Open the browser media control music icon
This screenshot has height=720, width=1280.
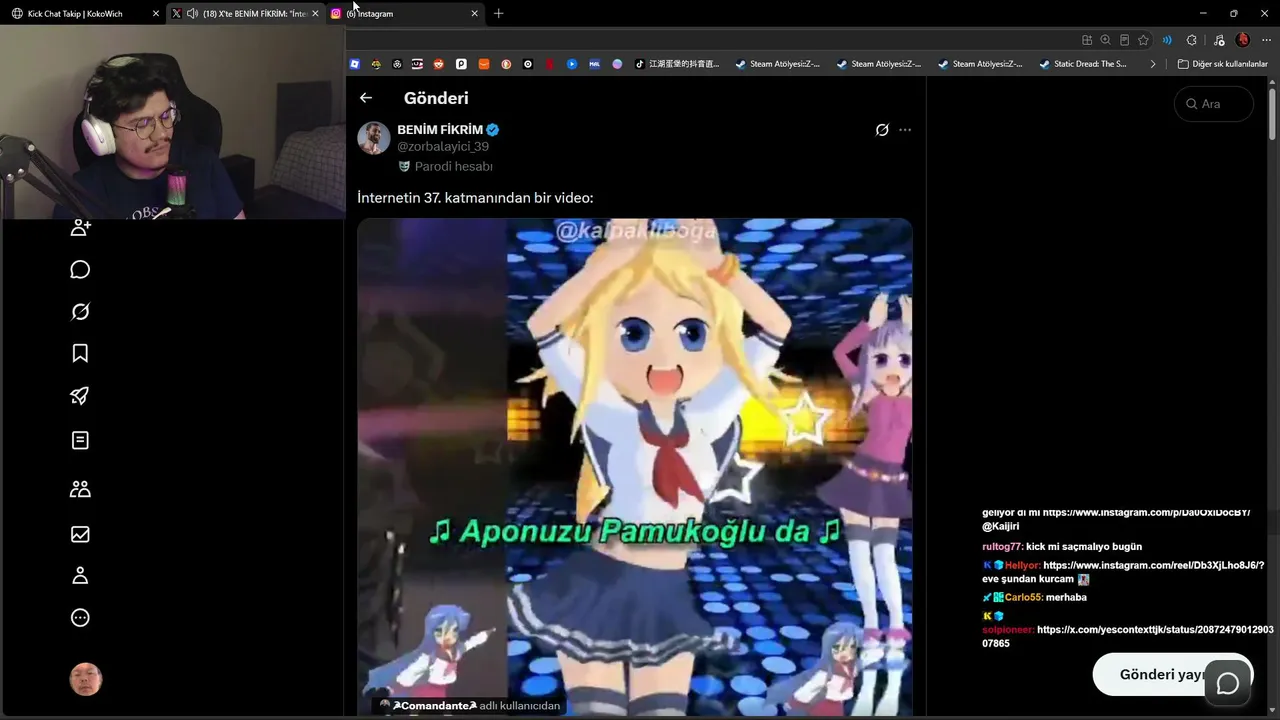[x=1218, y=40]
